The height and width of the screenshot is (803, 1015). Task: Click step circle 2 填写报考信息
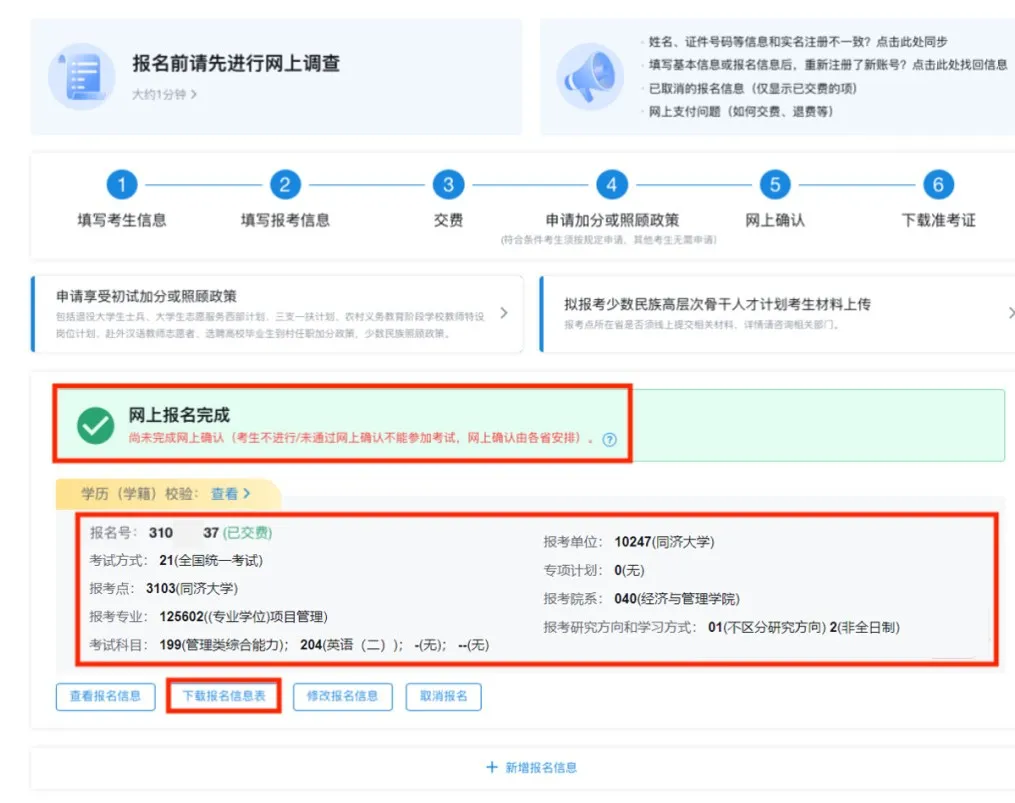(284, 185)
